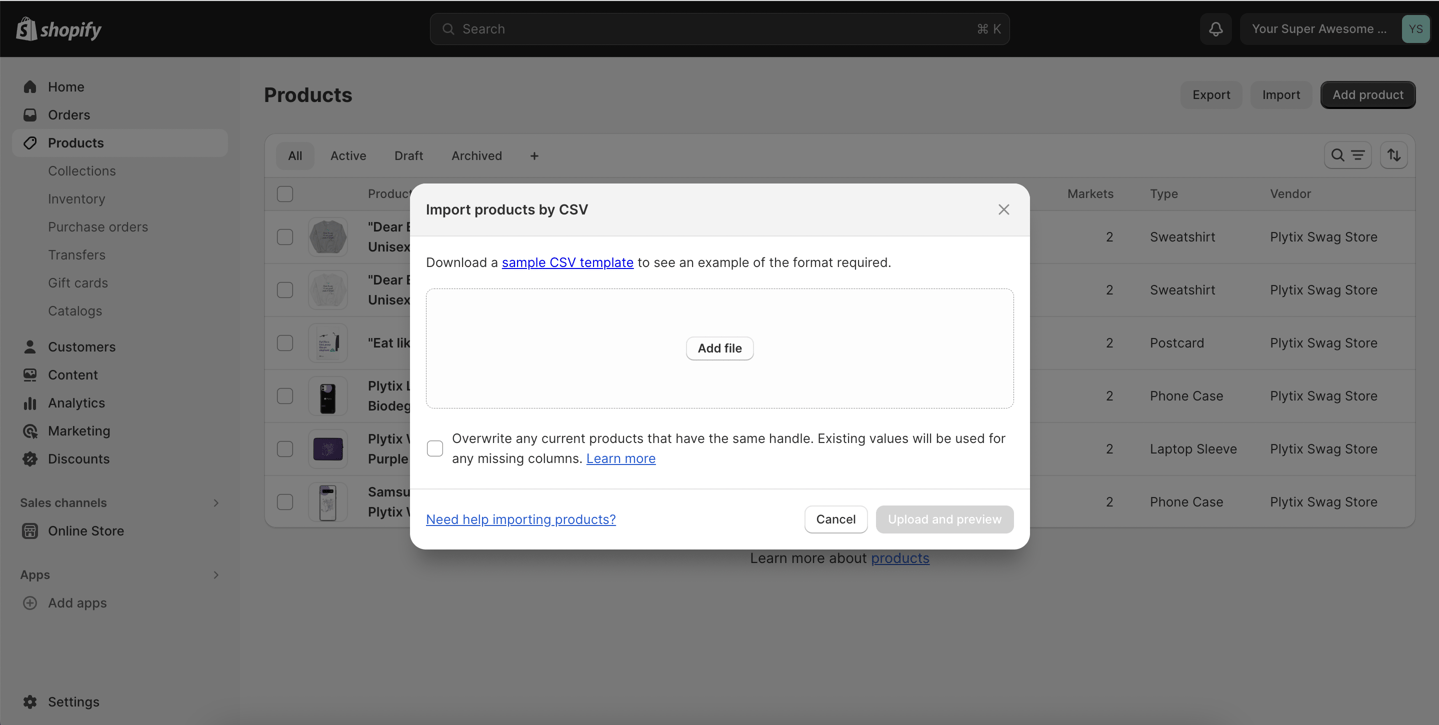Open the sort options for products
Image resolution: width=1439 pixels, height=725 pixels.
point(1394,155)
